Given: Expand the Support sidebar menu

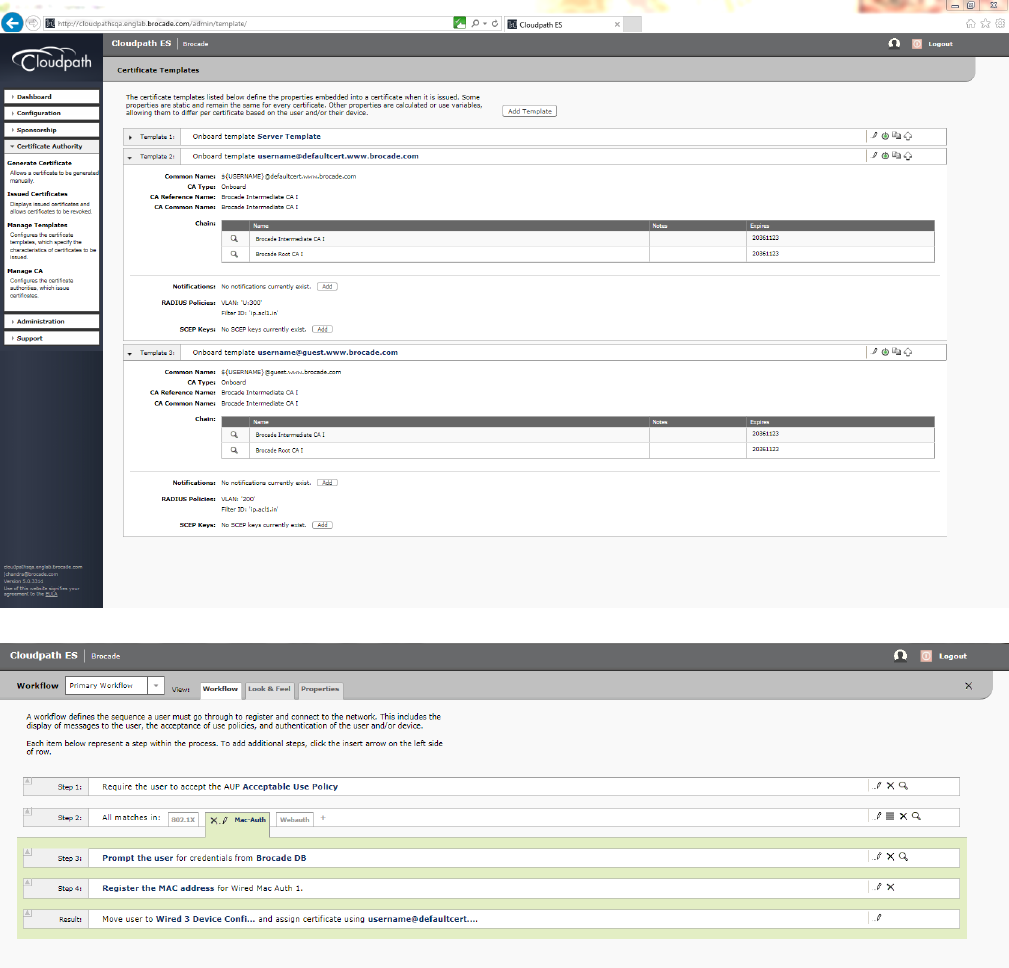Looking at the screenshot, I should pos(51,338).
